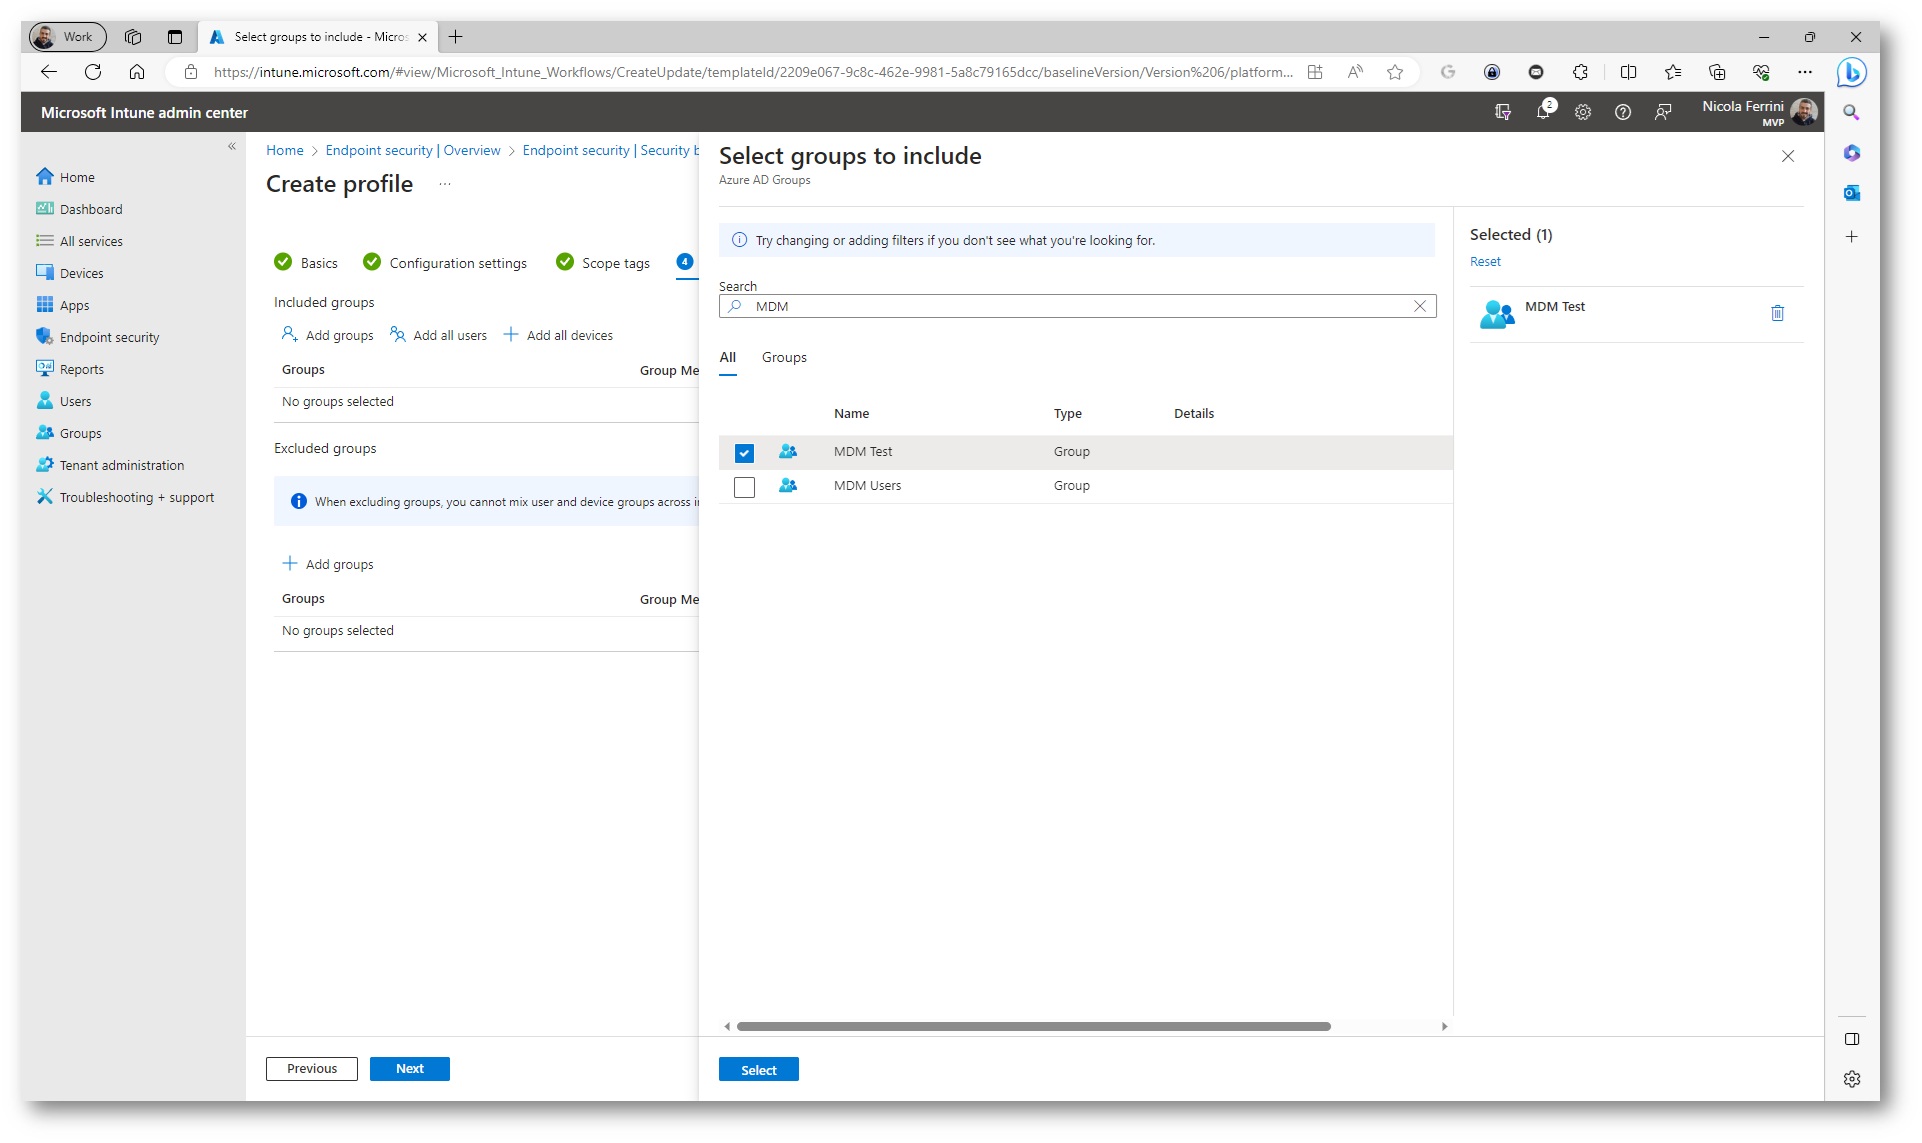Check the MDM Users group checkbox
Screen dimensions: 1922x1143
click(x=744, y=487)
